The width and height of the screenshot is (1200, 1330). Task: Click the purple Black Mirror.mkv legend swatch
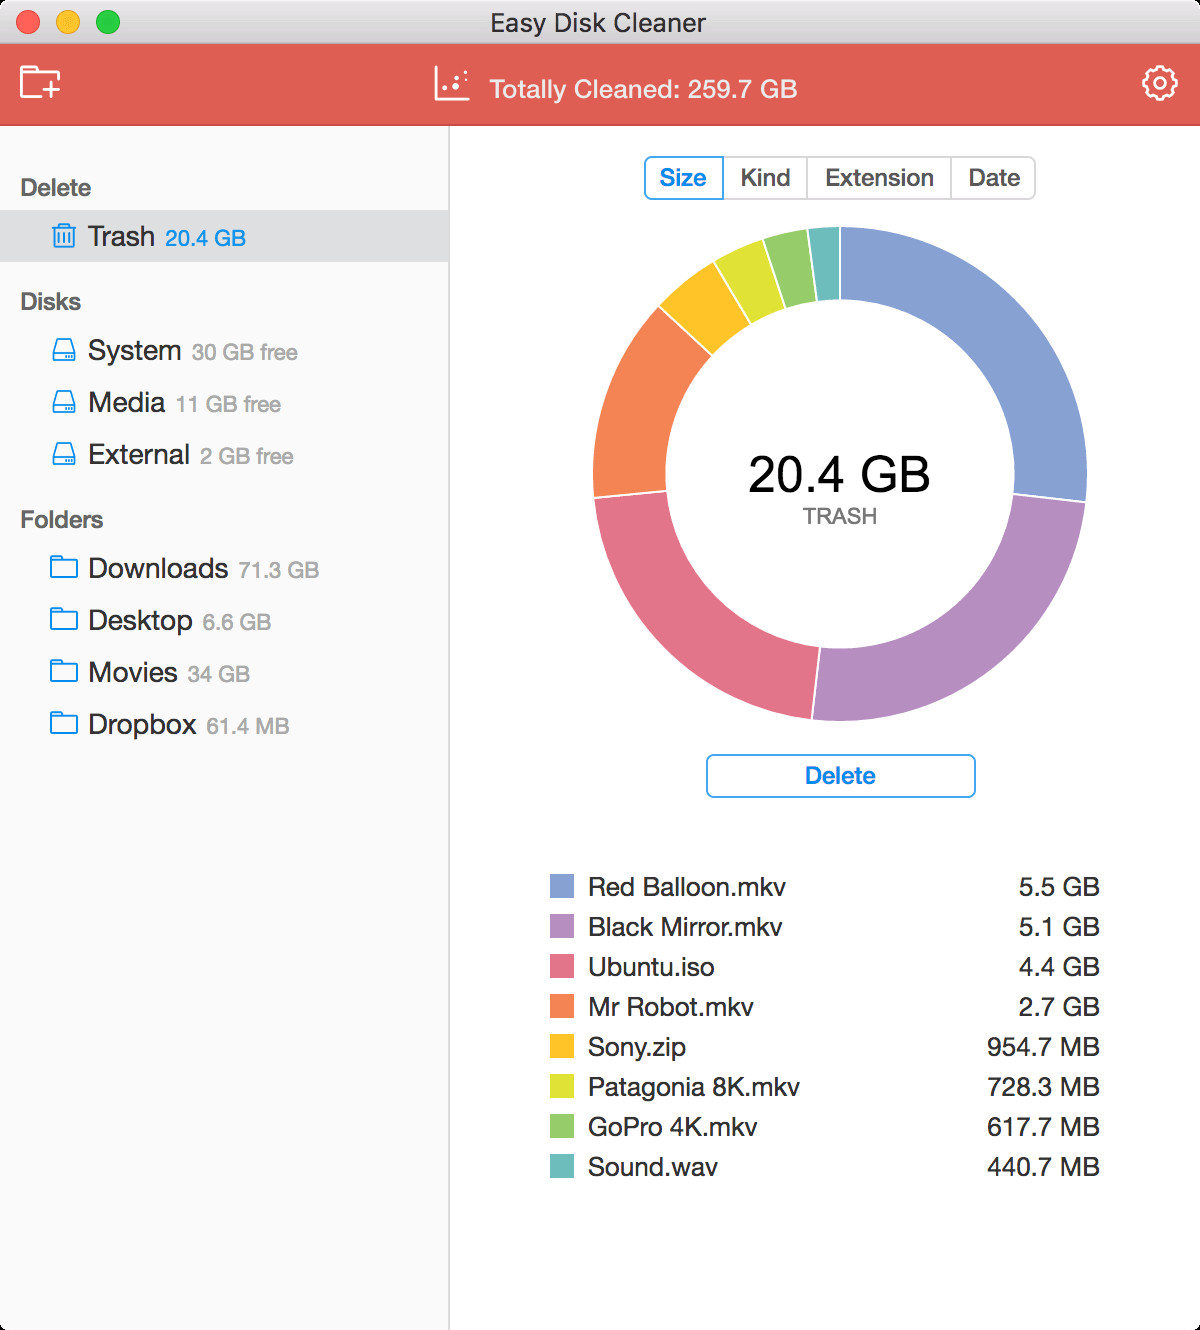pos(562,926)
